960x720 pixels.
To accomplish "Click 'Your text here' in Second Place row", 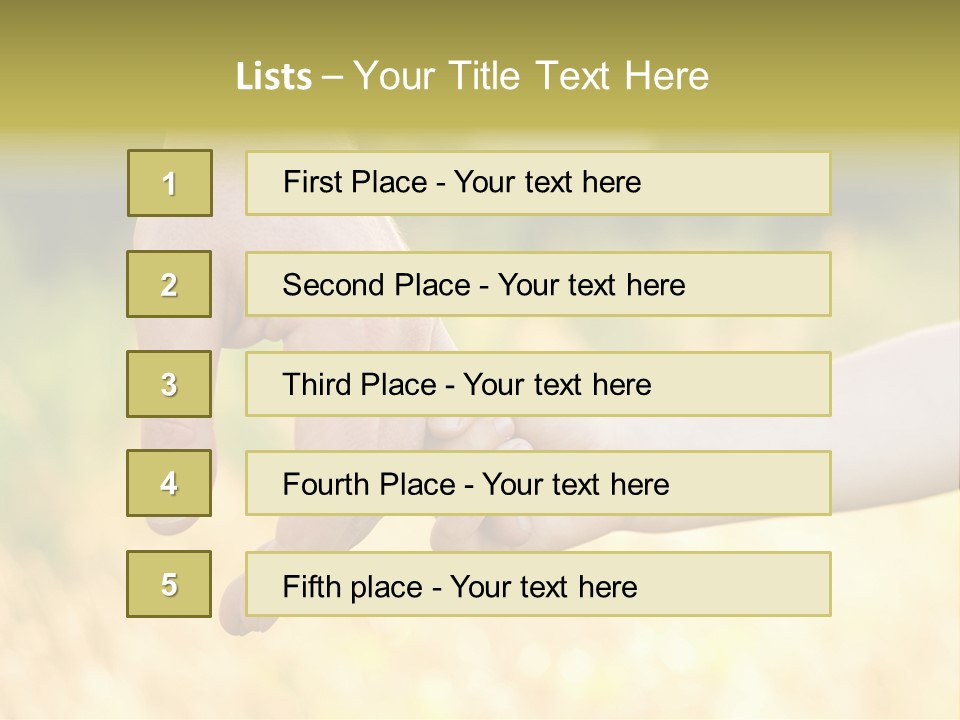I will click(x=591, y=285).
